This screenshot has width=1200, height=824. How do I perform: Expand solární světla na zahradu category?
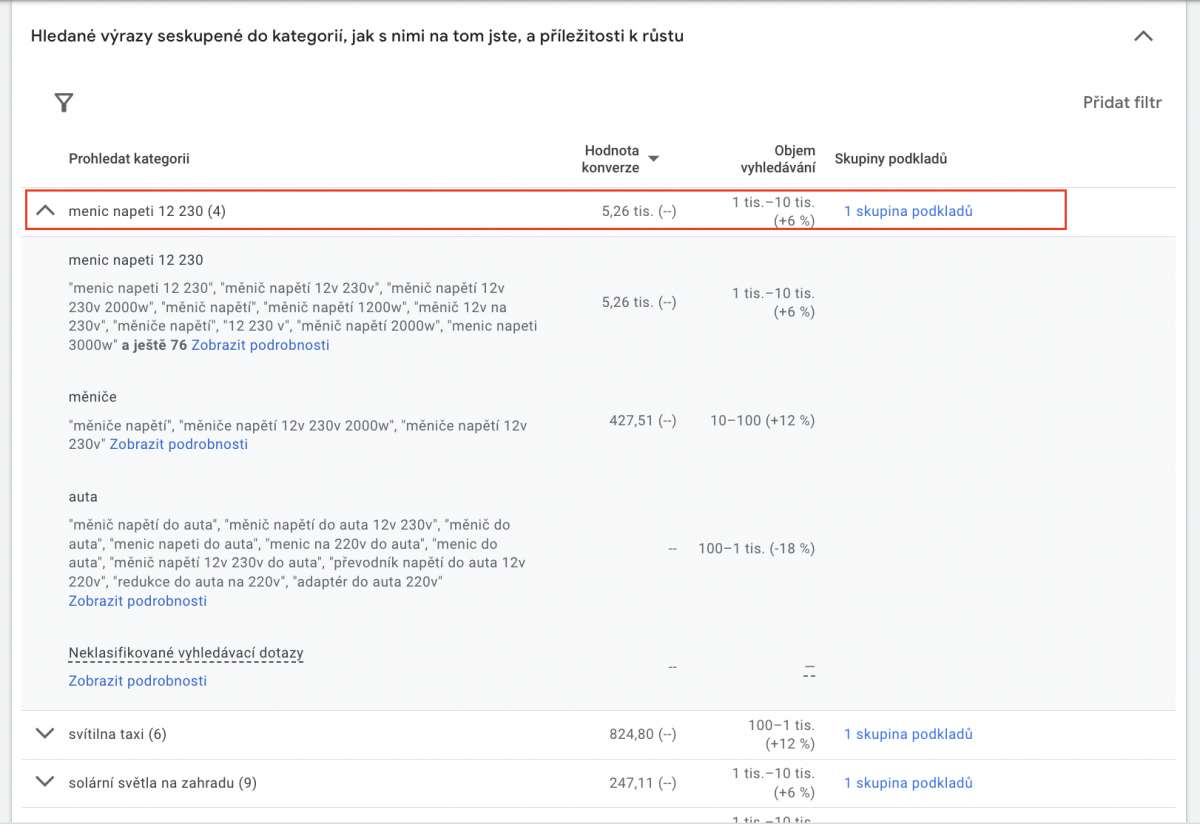point(44,783)
